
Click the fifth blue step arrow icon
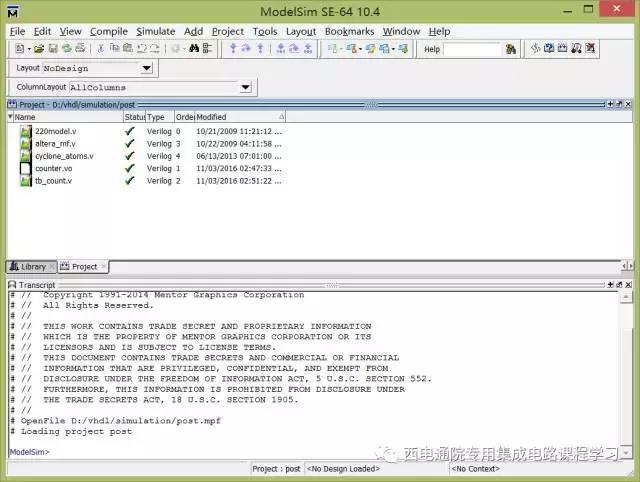click(x=294, y=49)
